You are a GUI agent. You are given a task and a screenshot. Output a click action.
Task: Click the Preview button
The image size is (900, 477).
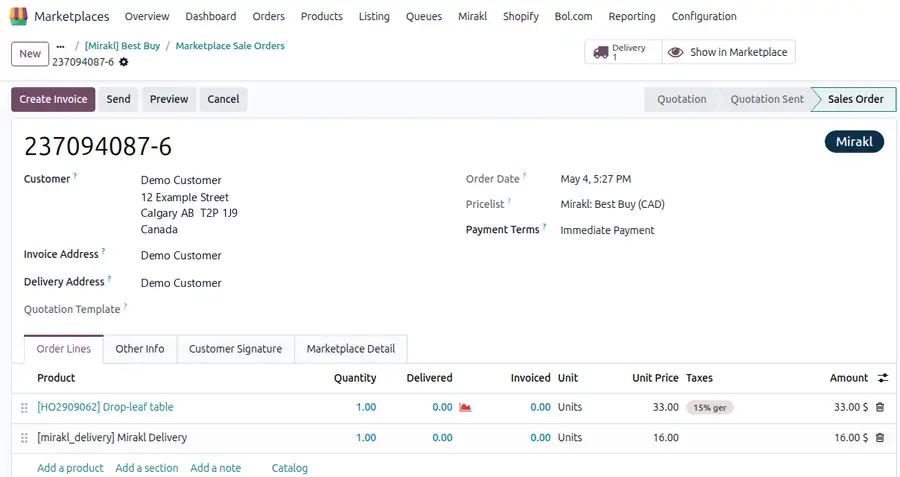click(169, 99)
